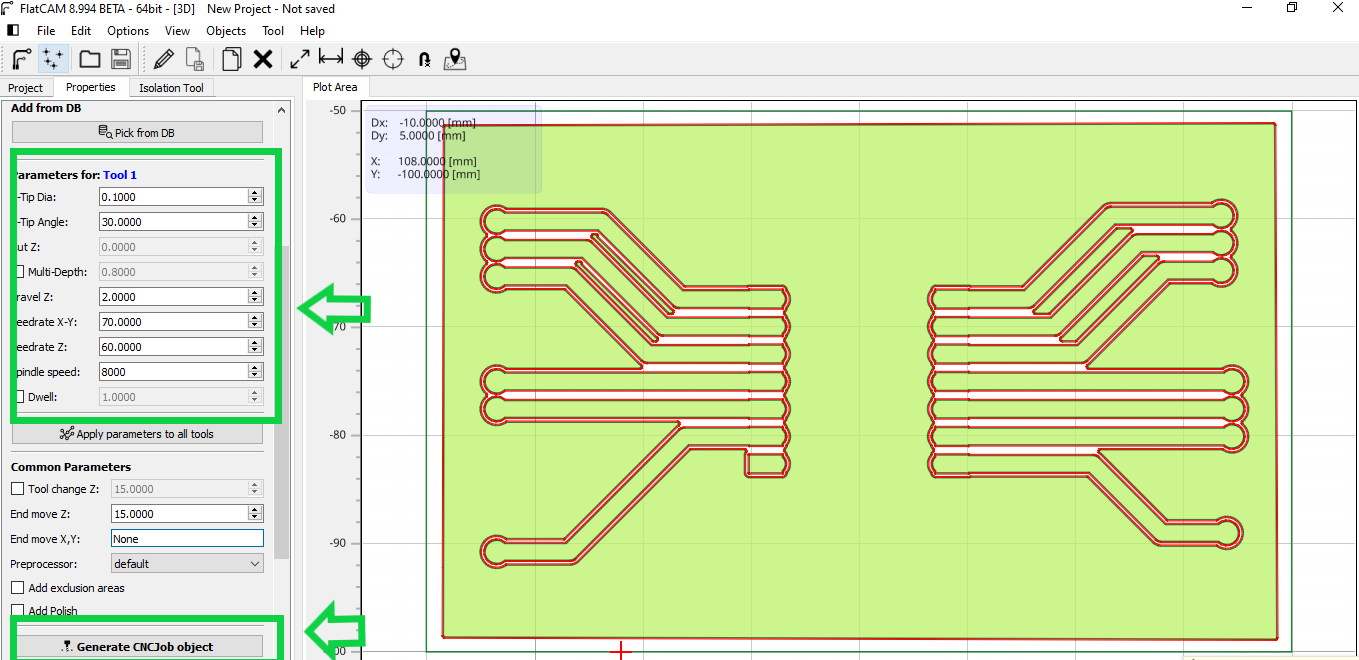
Task: Copy object using the pages icon
Action: click(x=232, y=59)
